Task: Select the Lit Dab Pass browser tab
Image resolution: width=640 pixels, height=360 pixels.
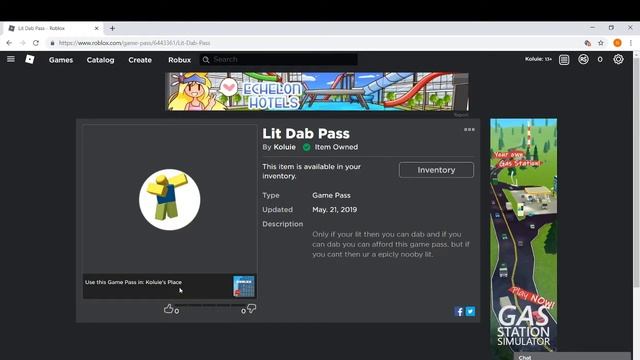Action: (53, 28)
